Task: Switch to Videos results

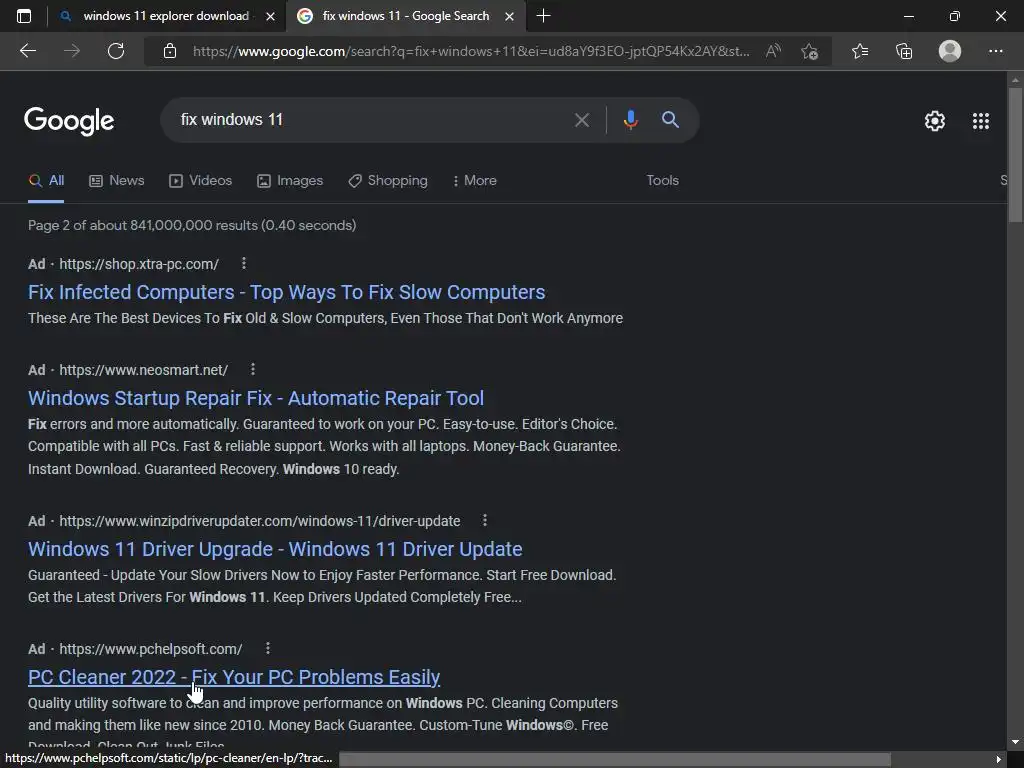Action: (x=200, y=180)
